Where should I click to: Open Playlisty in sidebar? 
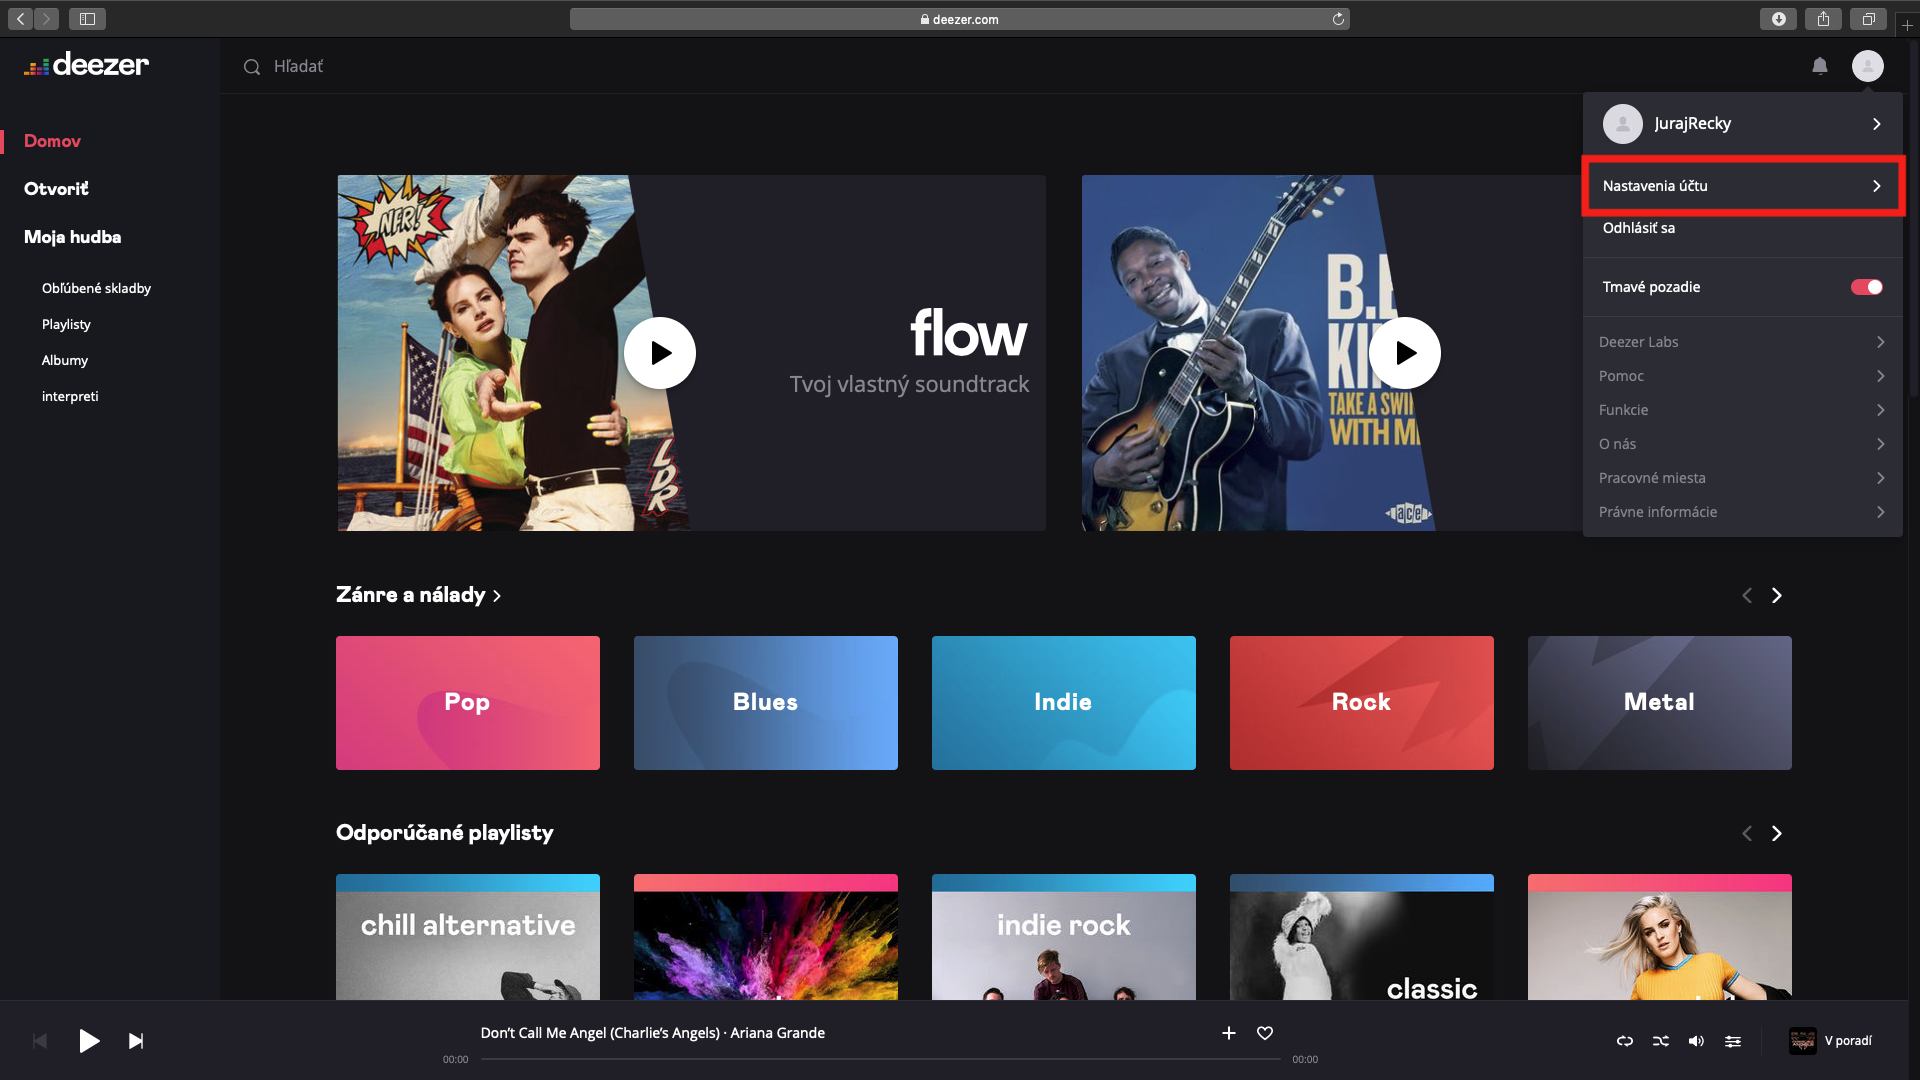click(66, 324)
